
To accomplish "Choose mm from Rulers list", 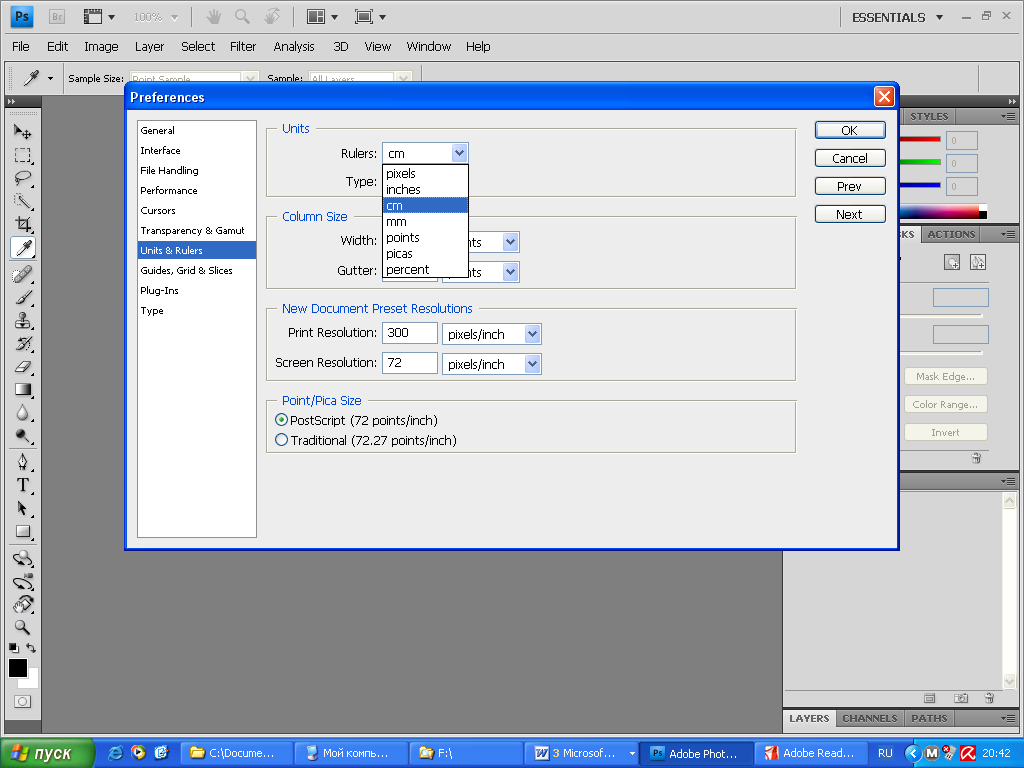I will pyautogui.click(x=425, y=222).
